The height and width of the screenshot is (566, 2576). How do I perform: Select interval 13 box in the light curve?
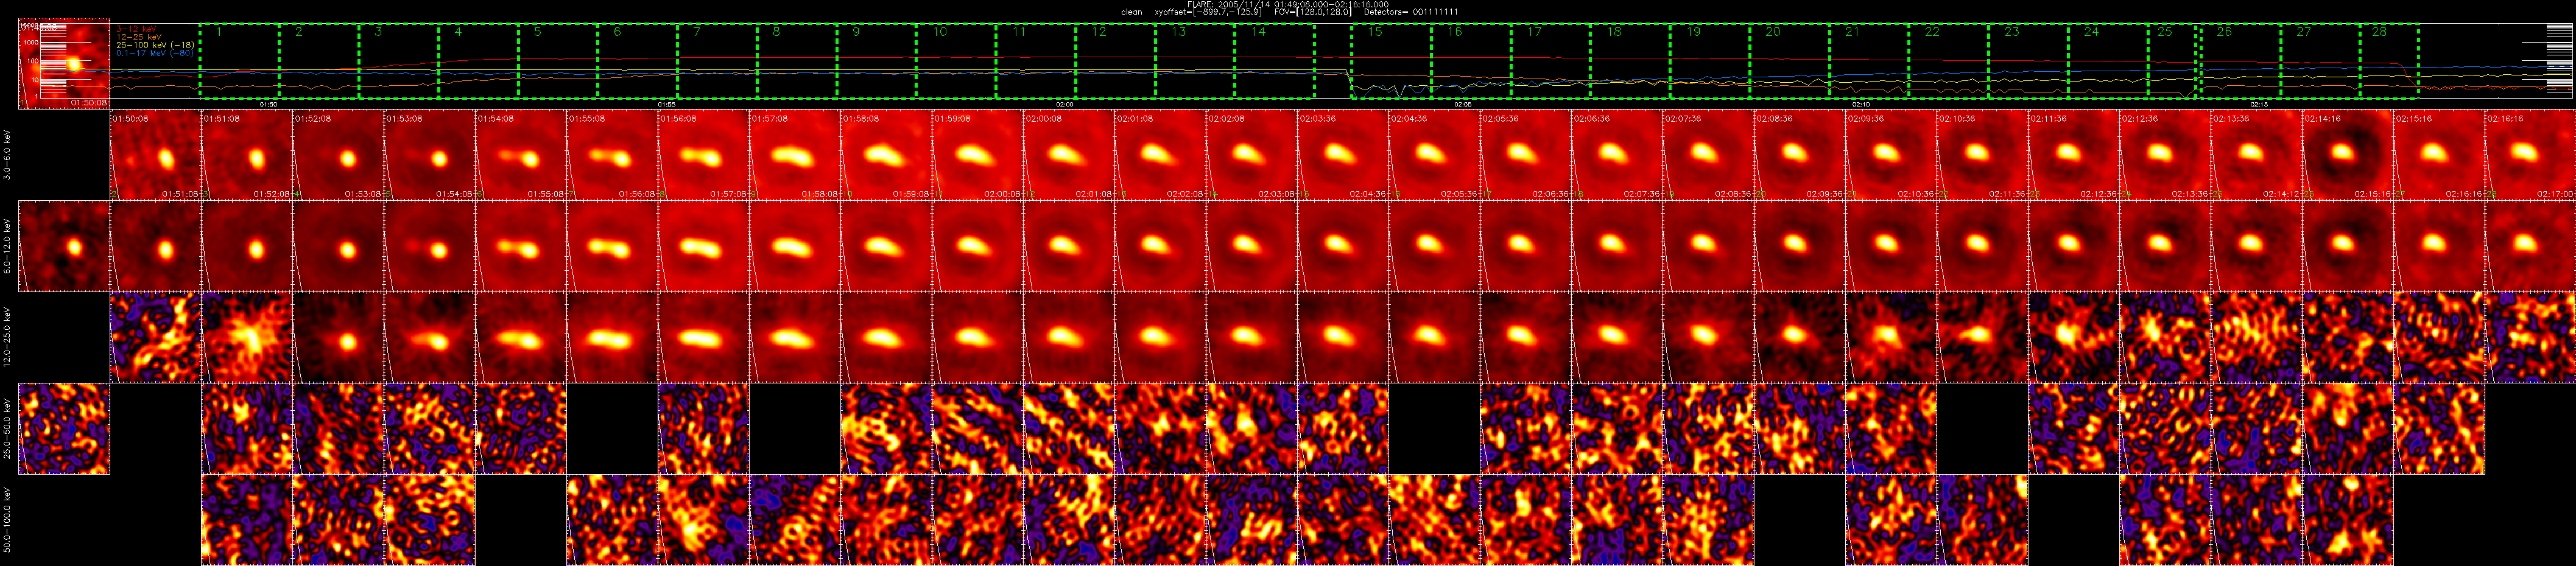1195,61
